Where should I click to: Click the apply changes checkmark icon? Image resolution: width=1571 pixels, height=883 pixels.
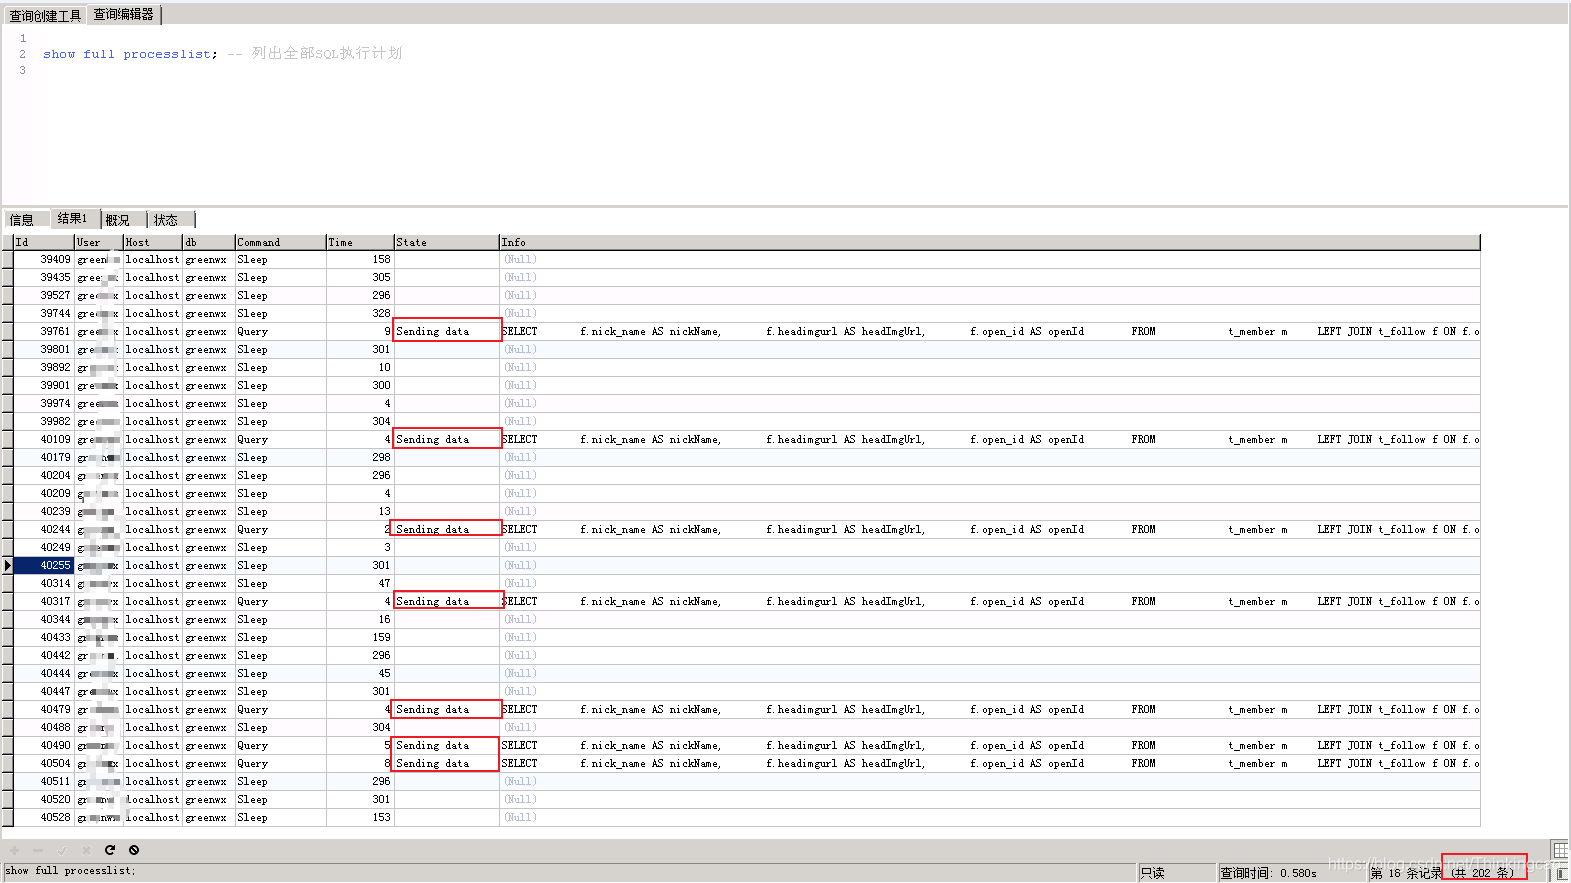click(x=62, y=850)
